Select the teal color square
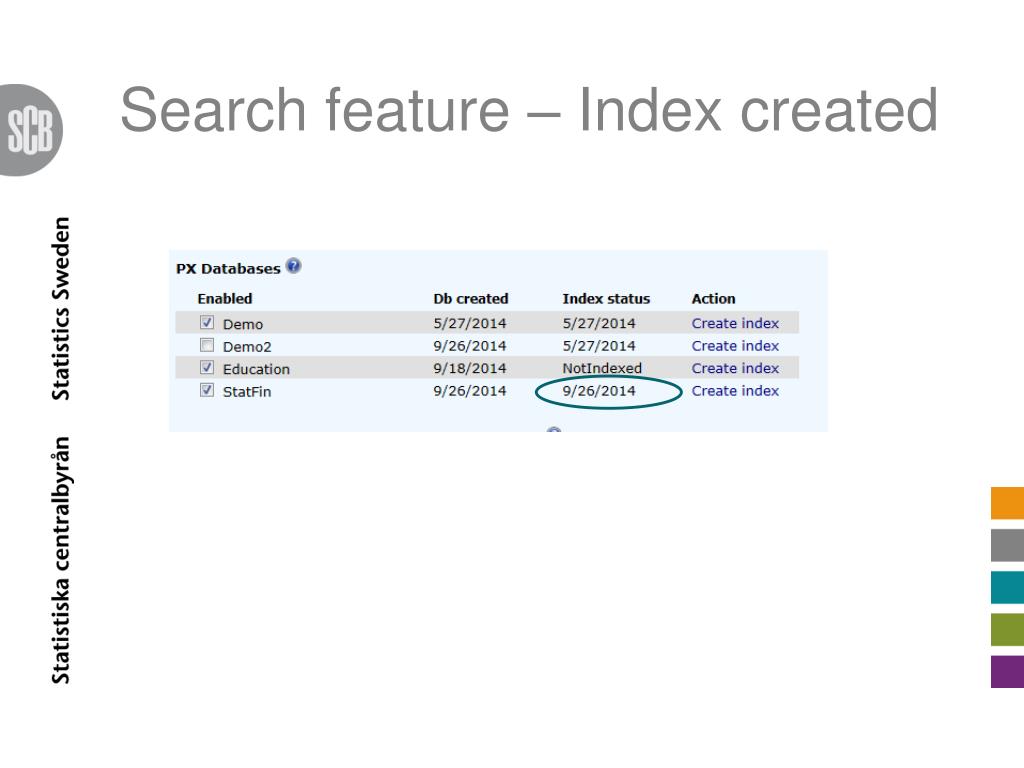Screen dimensions: 1024x768 pos(1007,587)
